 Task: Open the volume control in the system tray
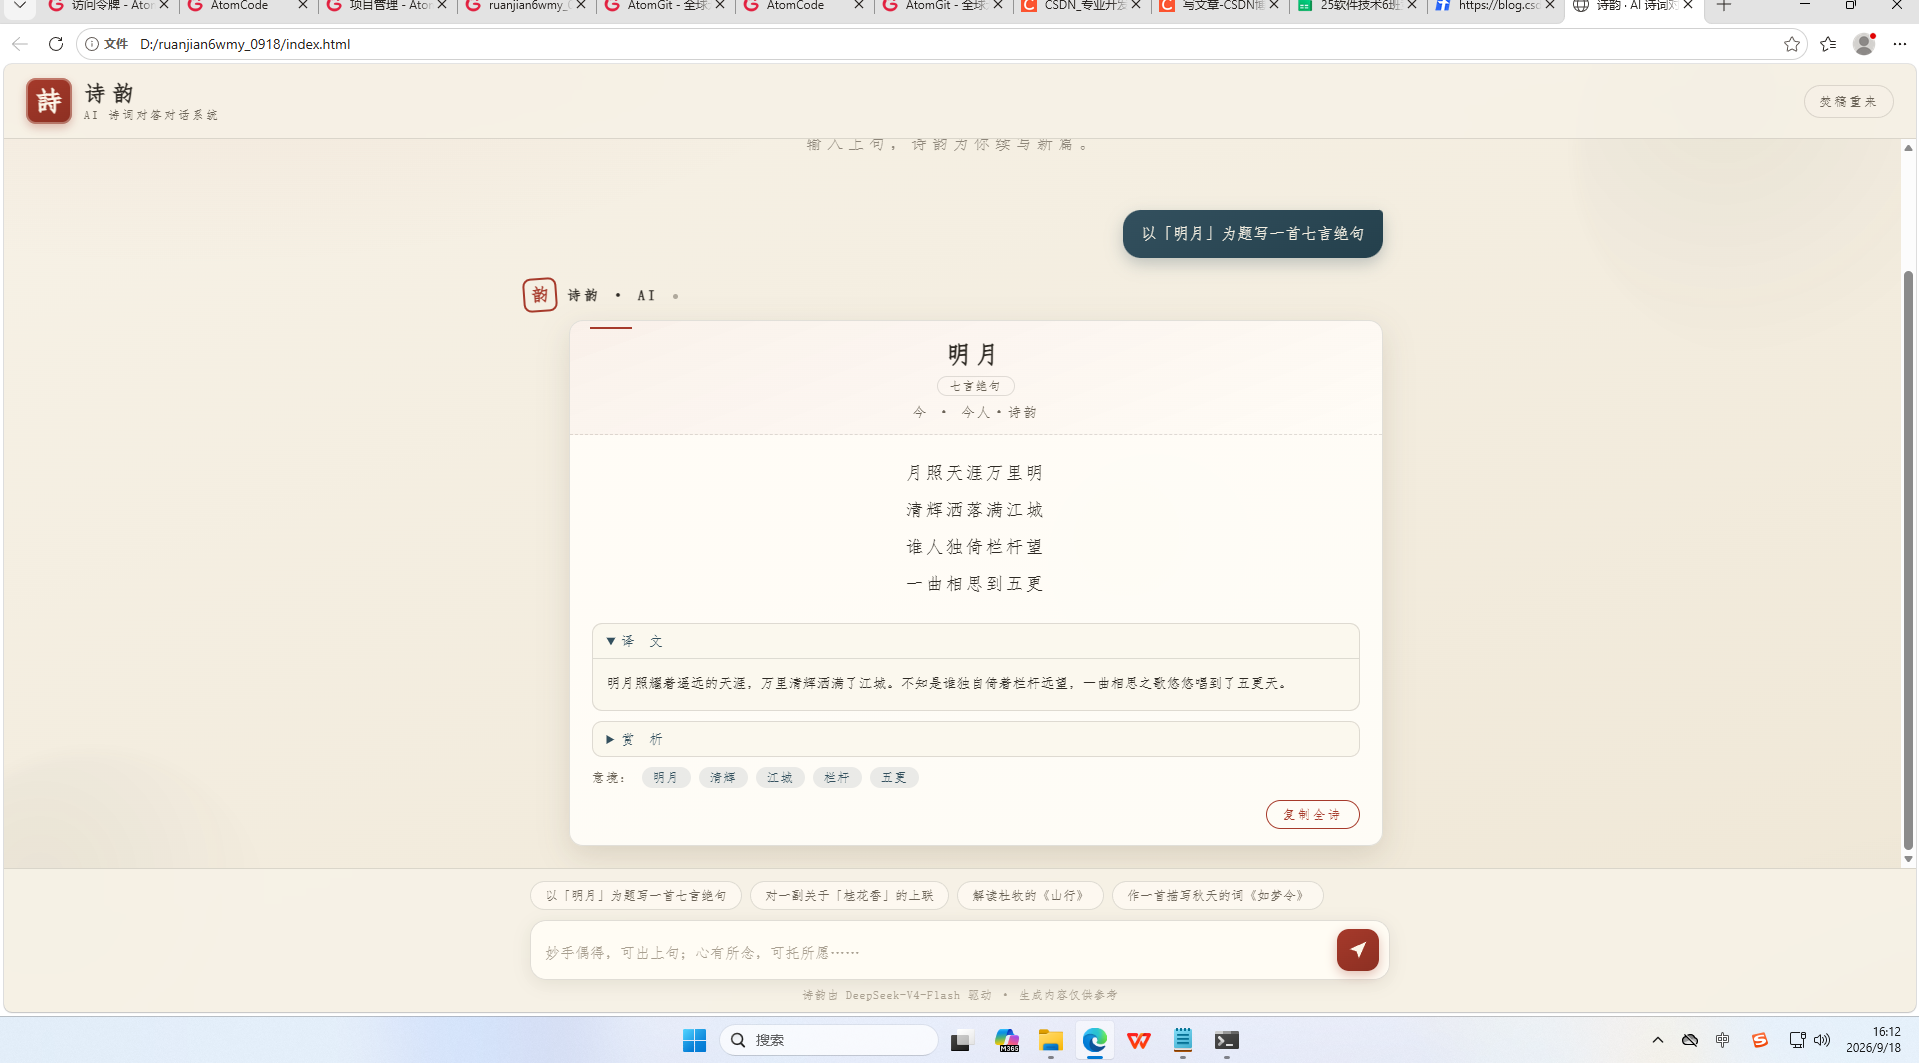pos(1822,1040)
